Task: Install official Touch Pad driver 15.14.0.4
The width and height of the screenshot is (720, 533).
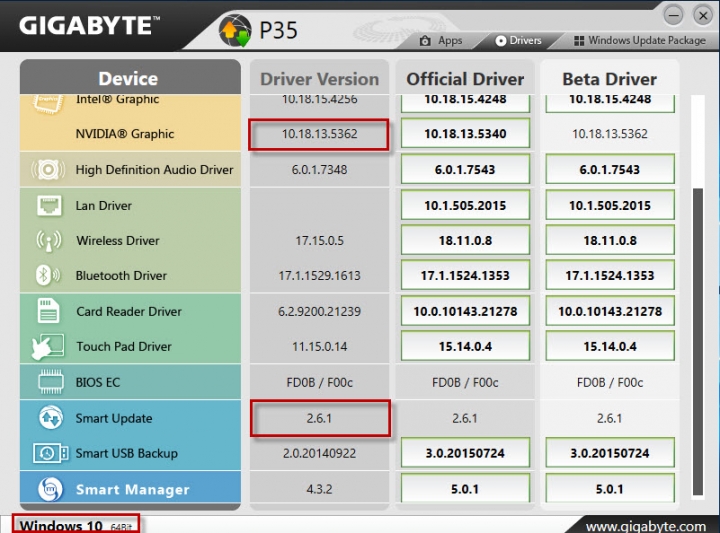Action: click(465, 346)
